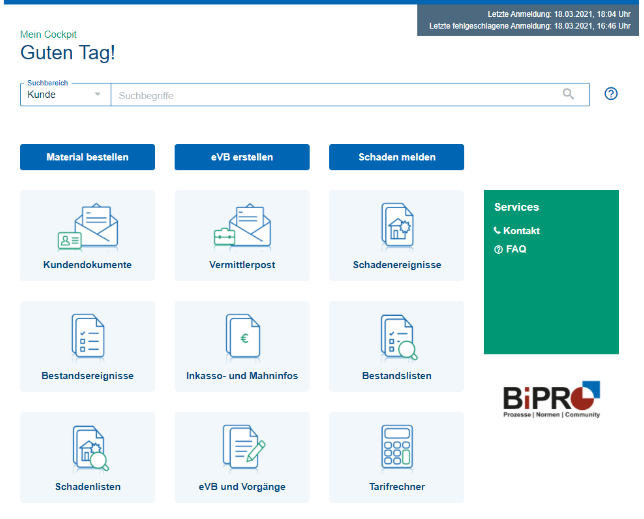
Task: Open the Vermittlerpost briefcase envelope icon
Action: pyautogui.click(x=242, y=226)
